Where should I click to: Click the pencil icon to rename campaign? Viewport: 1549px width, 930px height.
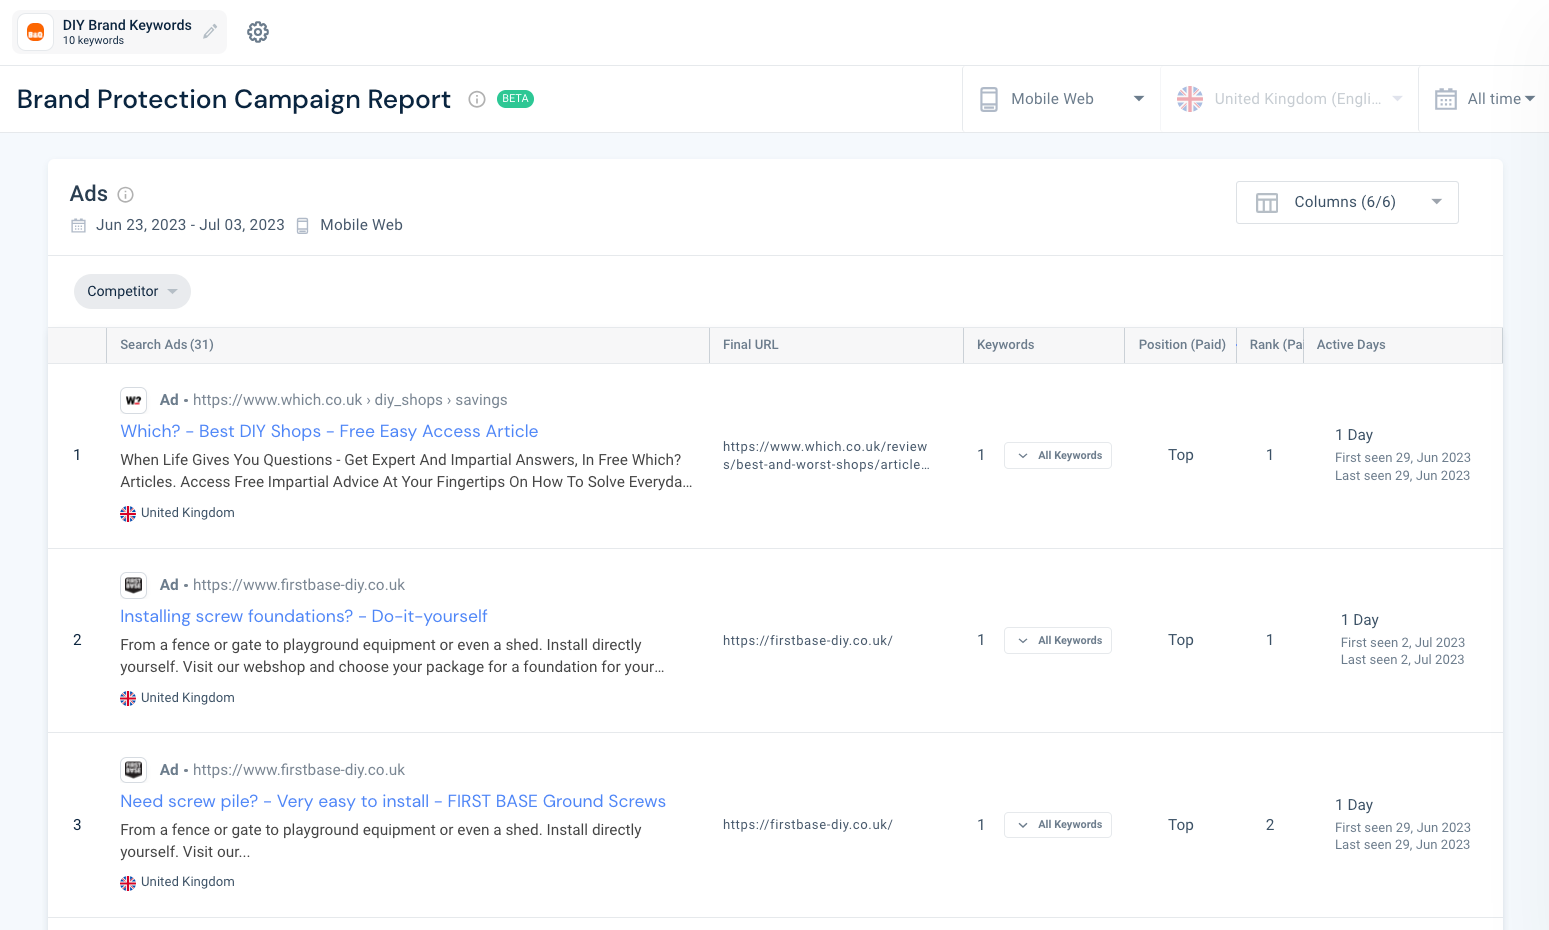pos(210,32)
